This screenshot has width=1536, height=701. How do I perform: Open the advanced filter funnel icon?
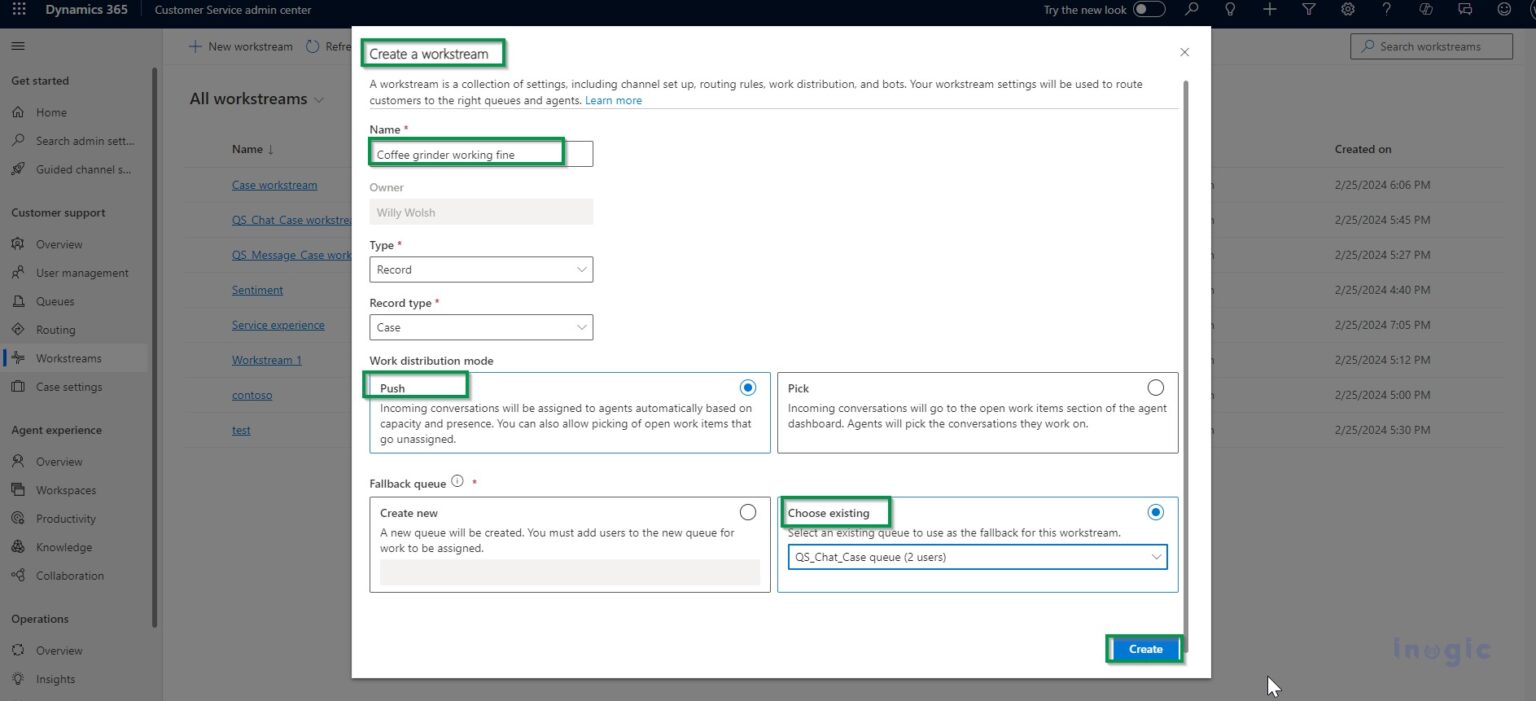[1308, 10]
